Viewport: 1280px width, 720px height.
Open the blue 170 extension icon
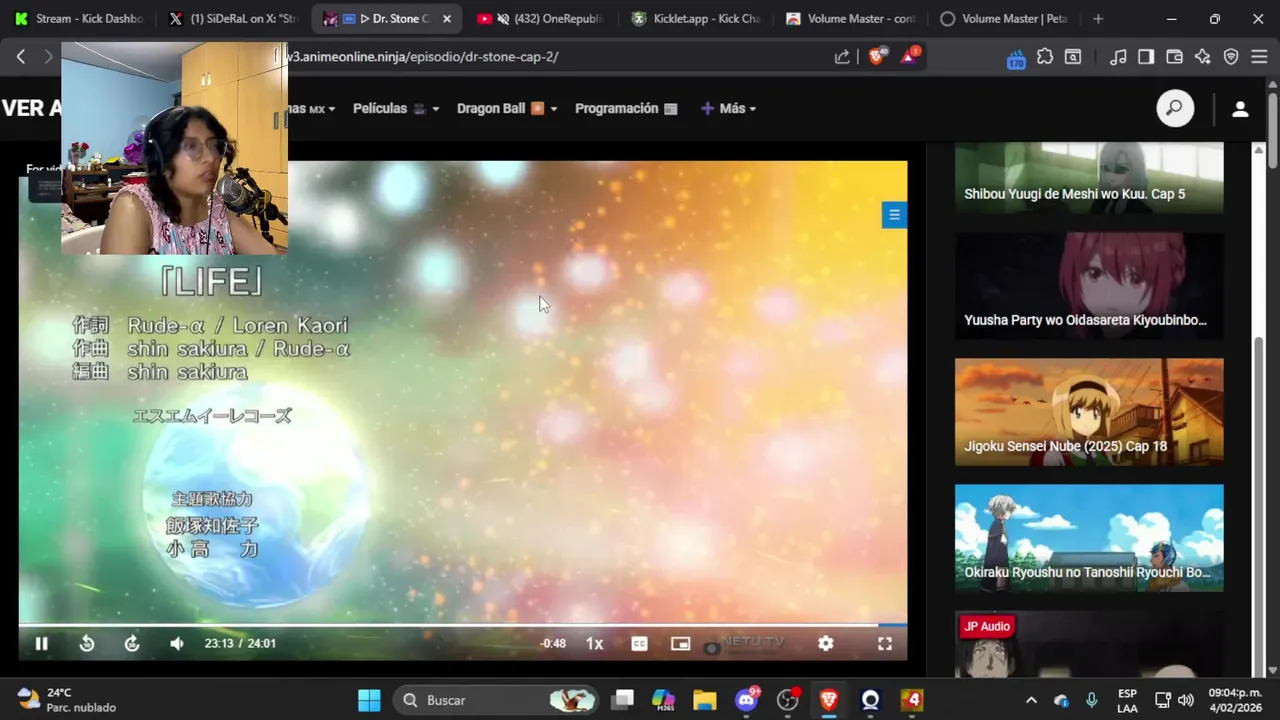(1016, 58)
